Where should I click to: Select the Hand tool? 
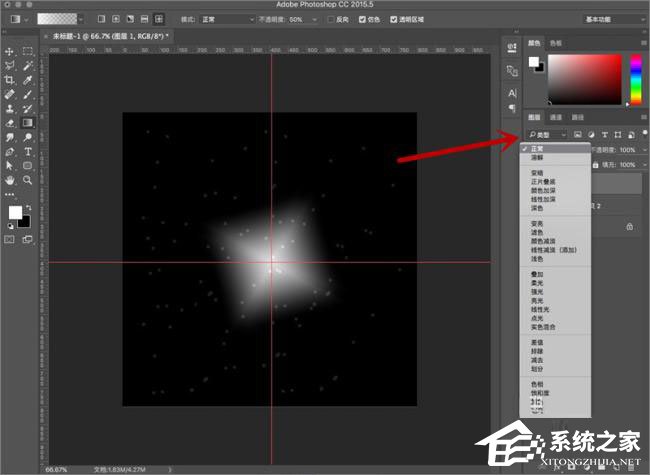(x=9, y=180)
